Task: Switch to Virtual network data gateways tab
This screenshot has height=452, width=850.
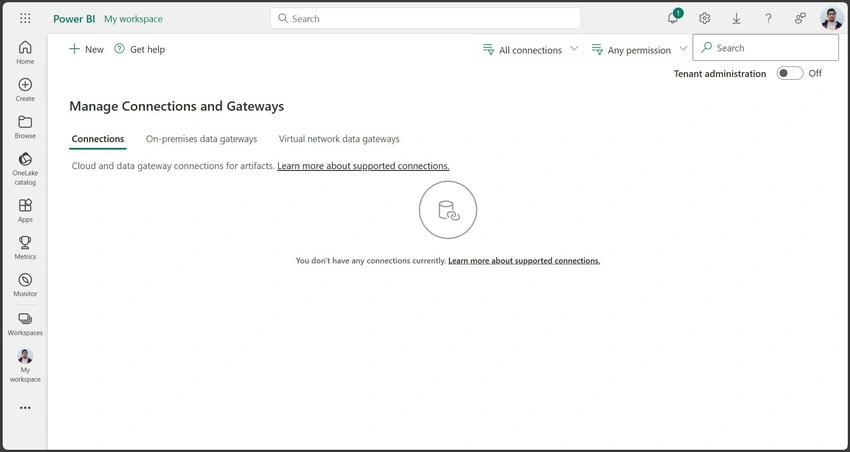Action: coord(339,139)
